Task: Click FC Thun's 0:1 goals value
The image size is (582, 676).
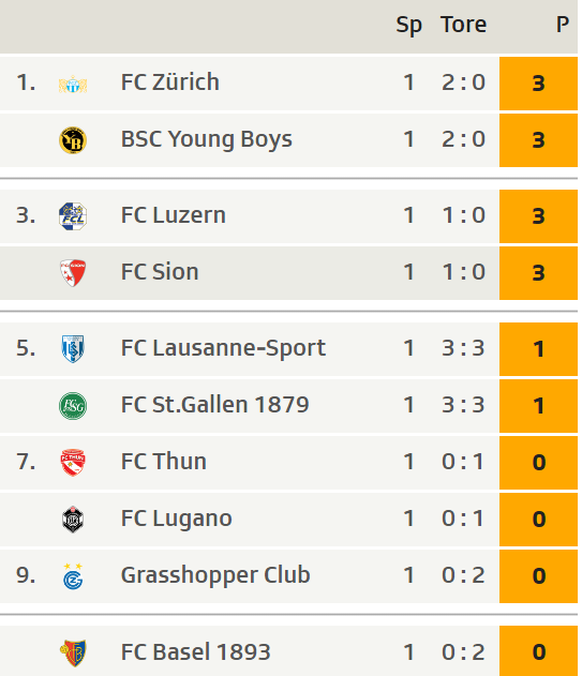Action: tap(463, 462)
